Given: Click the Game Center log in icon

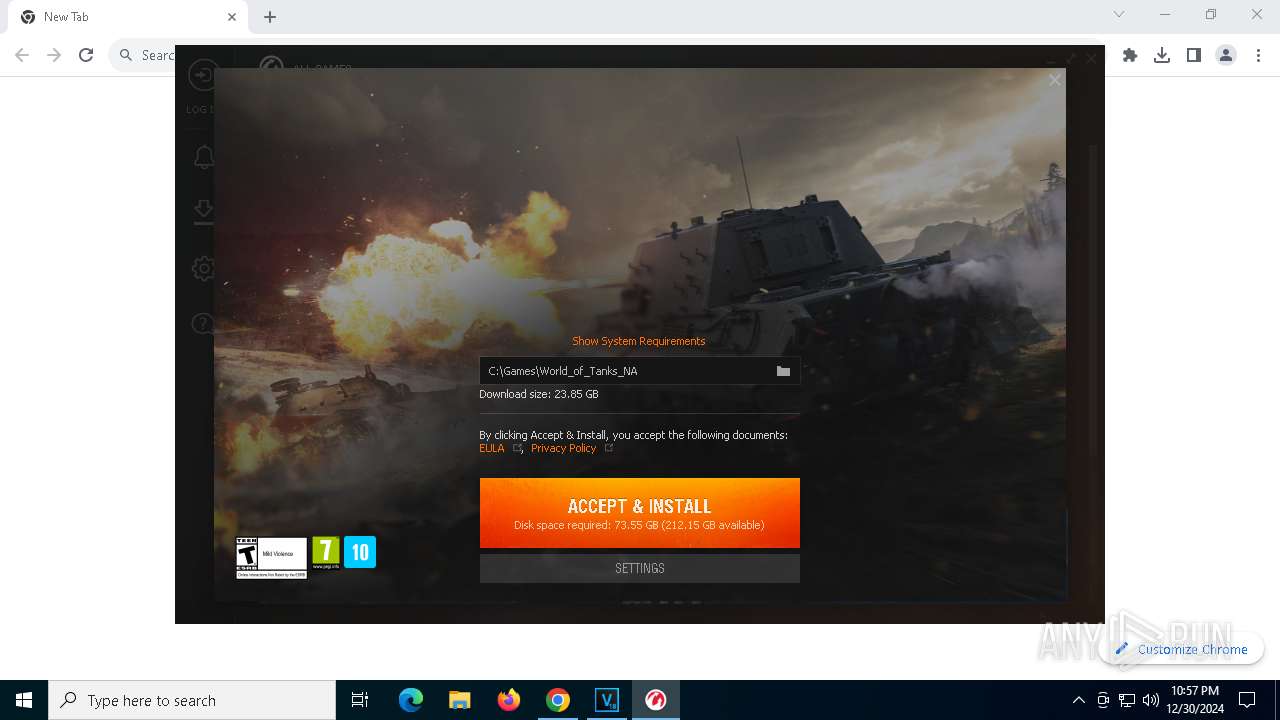Looking at the screenshot, I should [x=203, y=75].
